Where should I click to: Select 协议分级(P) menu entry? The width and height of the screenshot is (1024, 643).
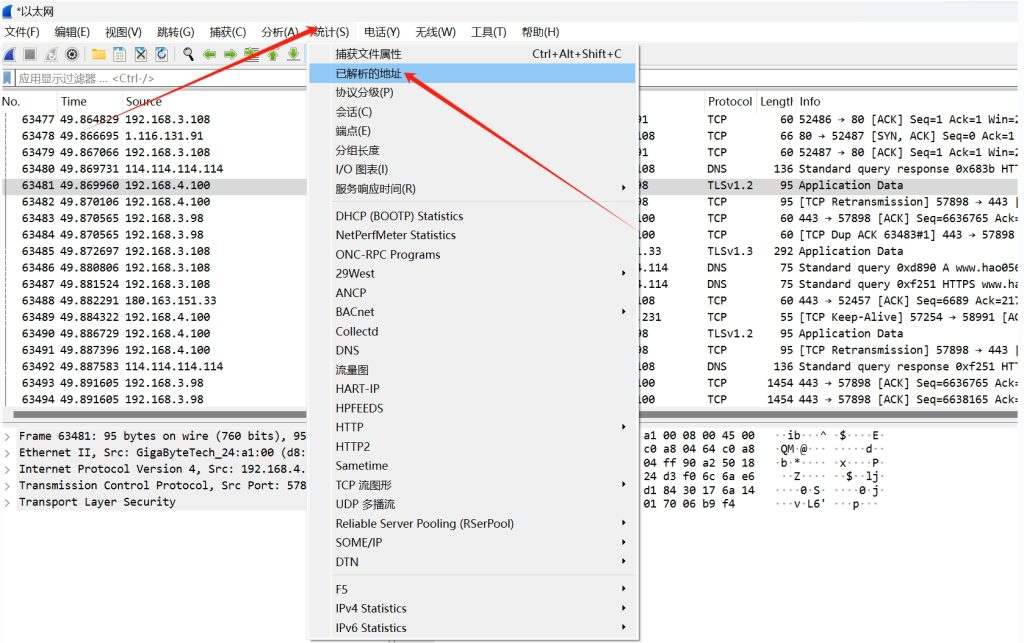[472, 93]
